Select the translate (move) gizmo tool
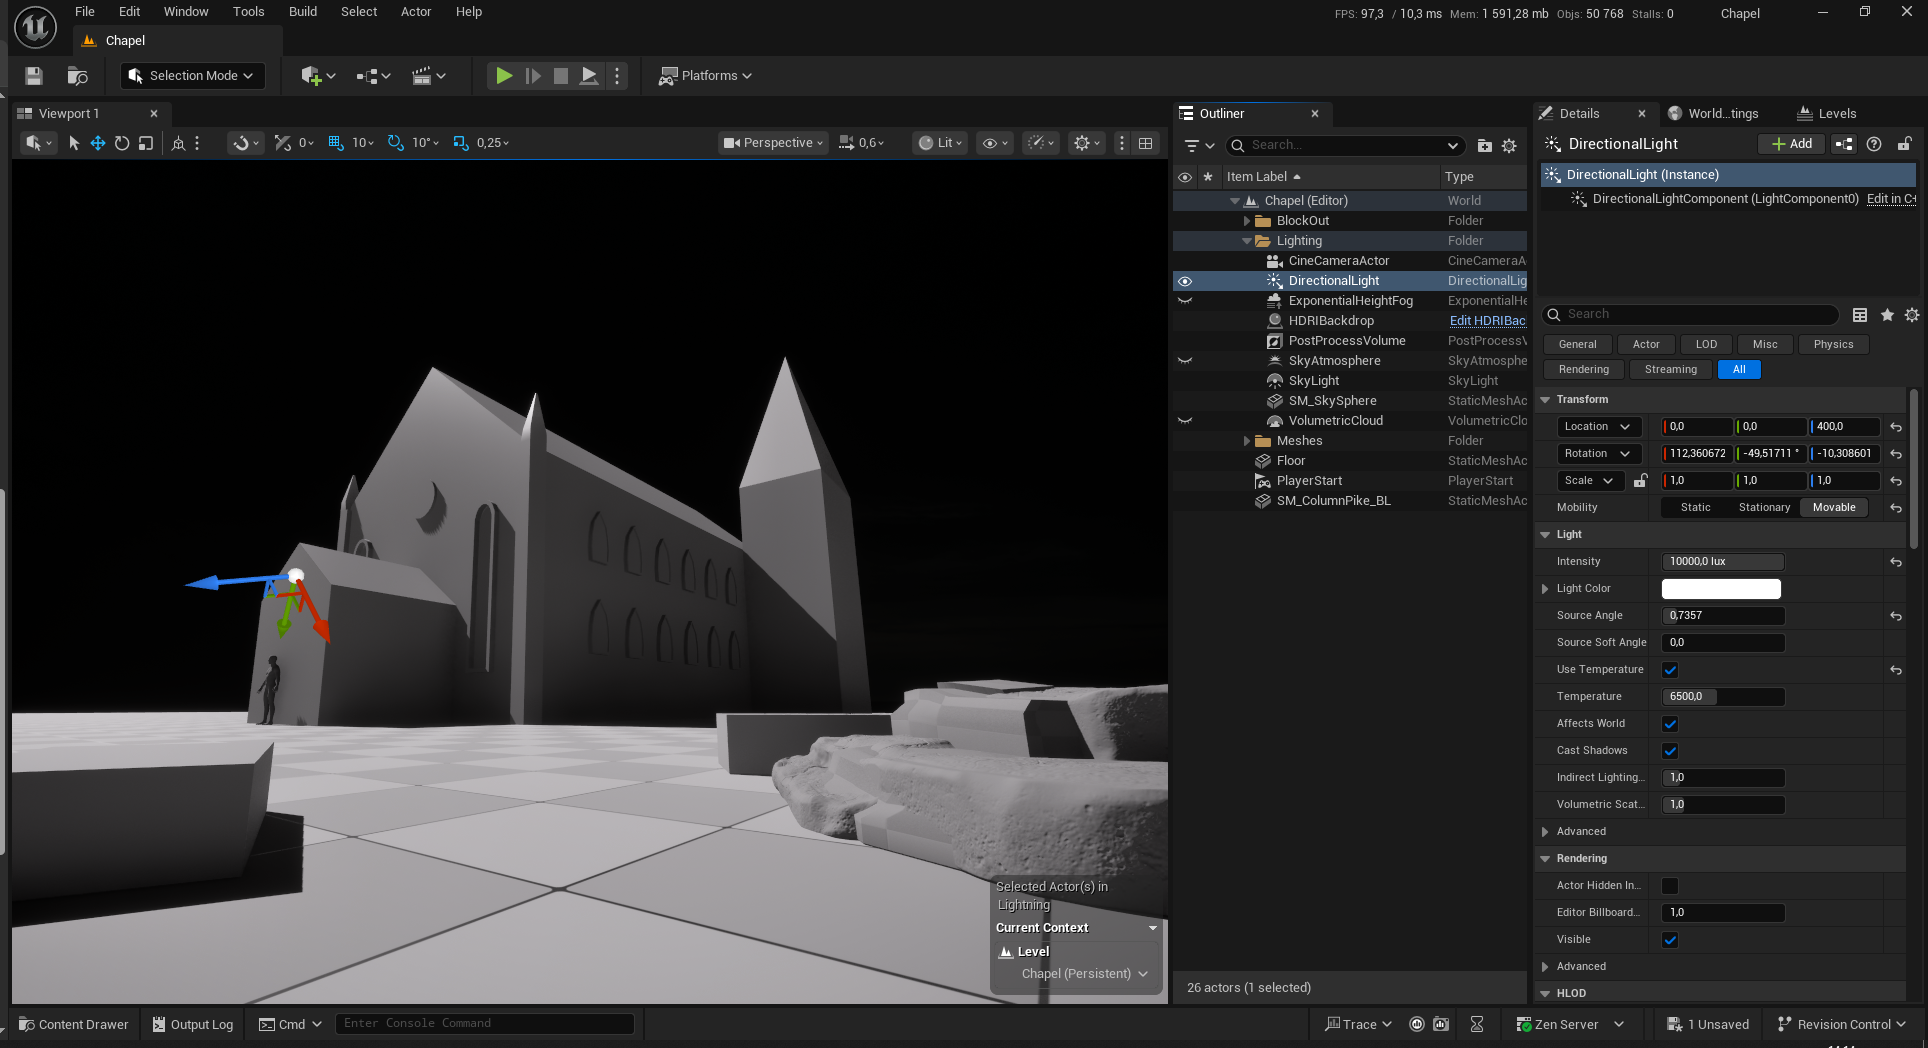The height and width of the screenshot is (1048, 1928). tap(98, 143)
